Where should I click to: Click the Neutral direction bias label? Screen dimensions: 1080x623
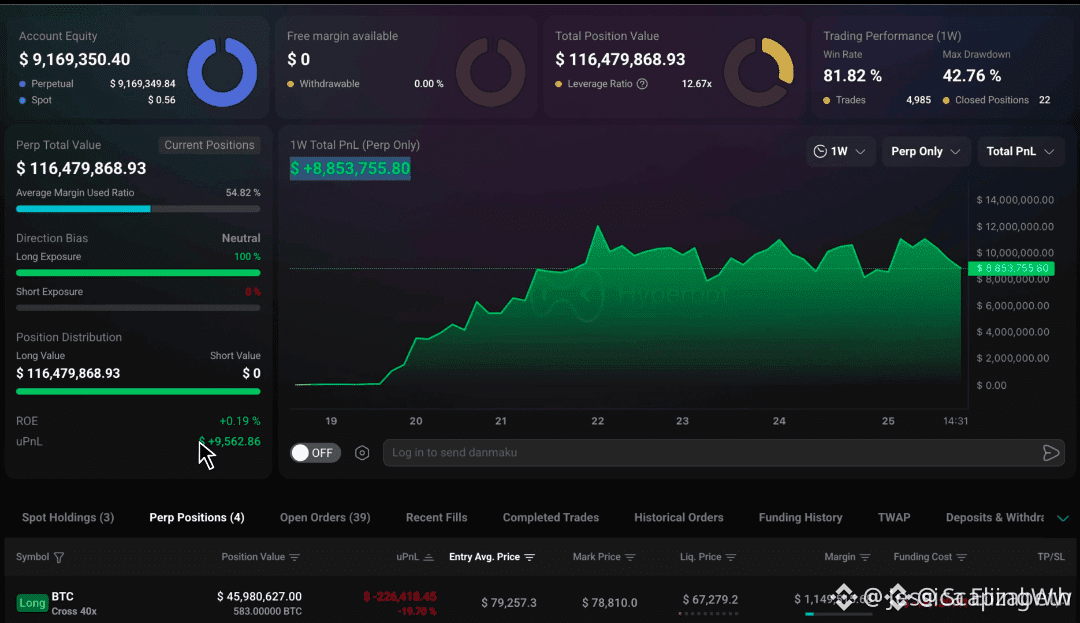(x=241, y=239)
